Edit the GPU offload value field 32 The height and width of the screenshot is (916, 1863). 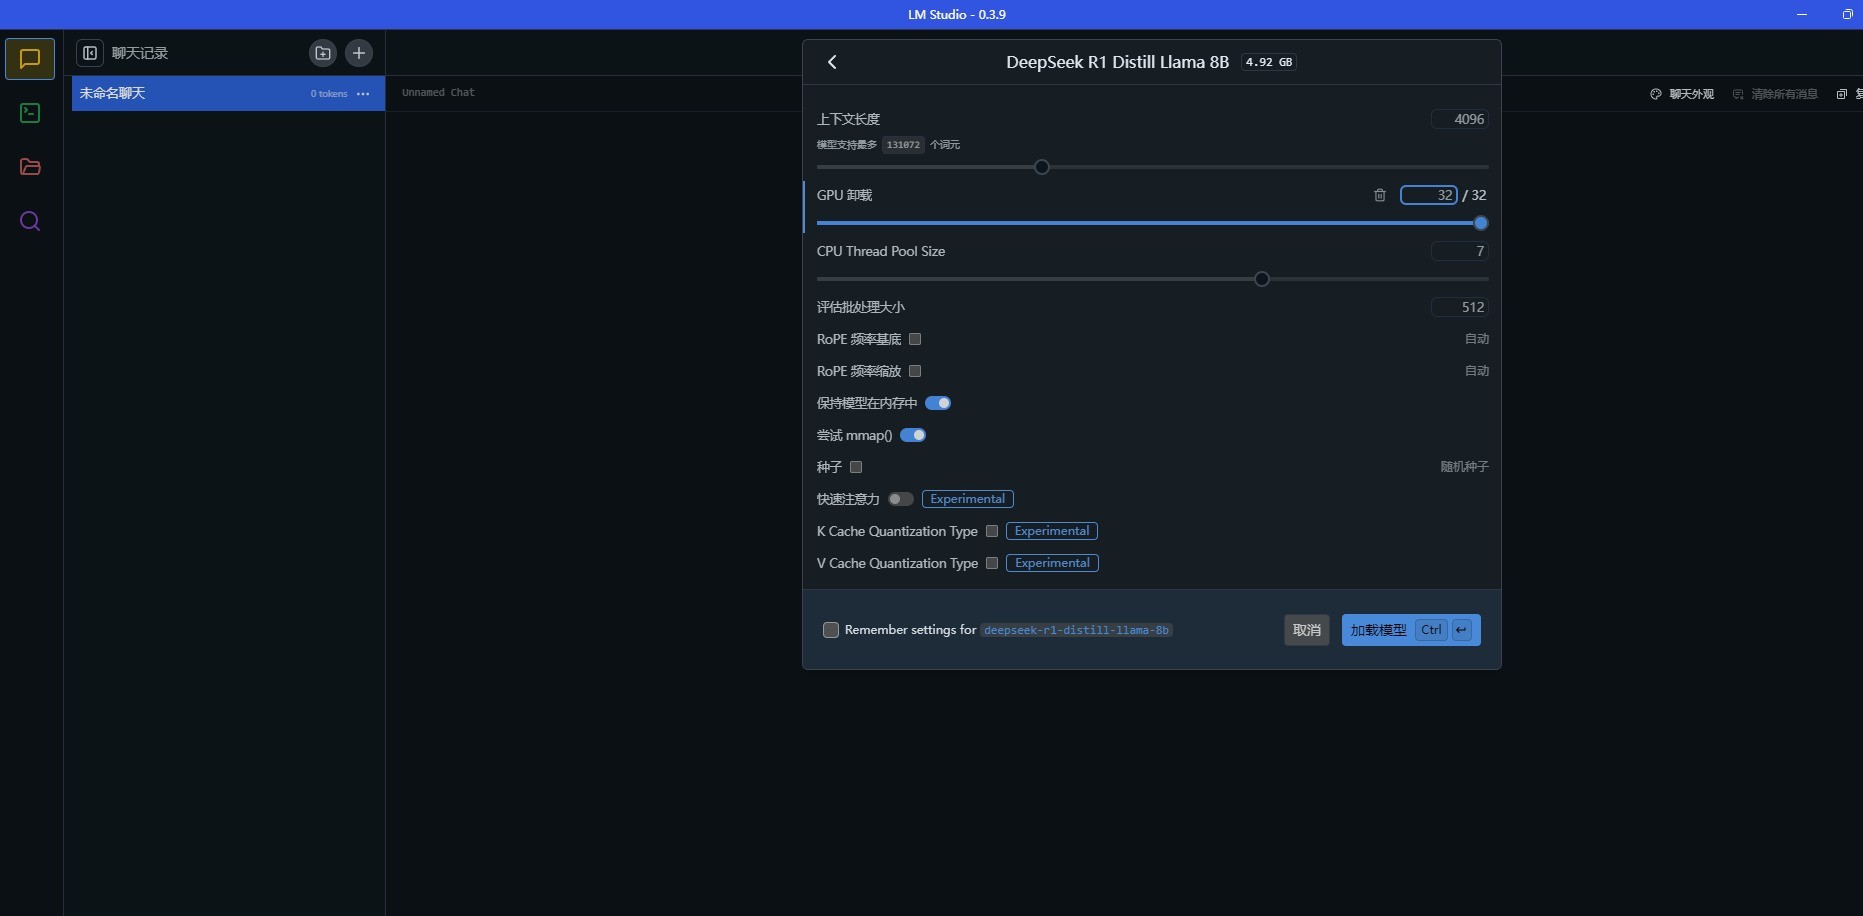(x=1429, y=195)
